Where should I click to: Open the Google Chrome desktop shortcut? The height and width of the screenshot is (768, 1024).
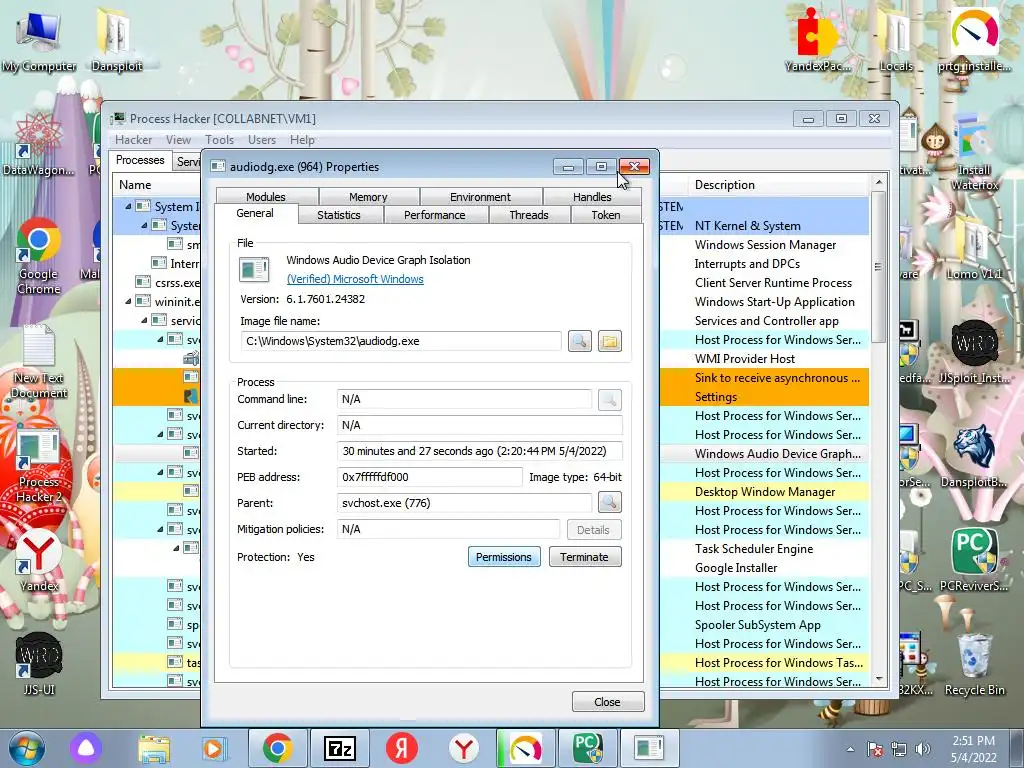pyautogui.click(x=39, y=257)
